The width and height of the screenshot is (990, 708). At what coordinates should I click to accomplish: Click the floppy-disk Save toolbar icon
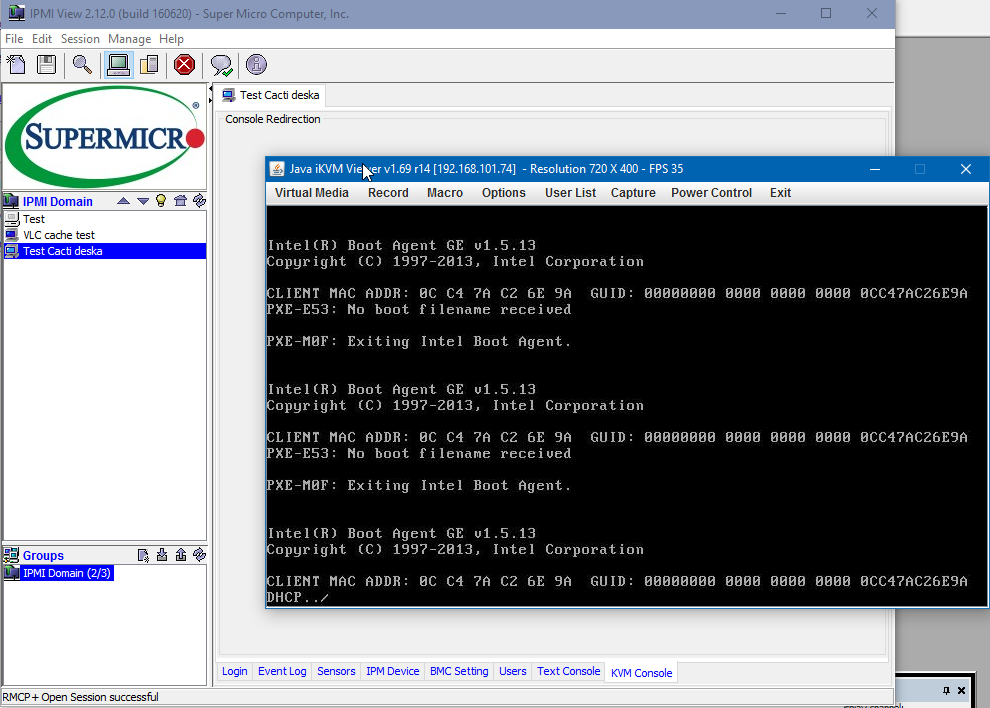click(x=46, y=64)
